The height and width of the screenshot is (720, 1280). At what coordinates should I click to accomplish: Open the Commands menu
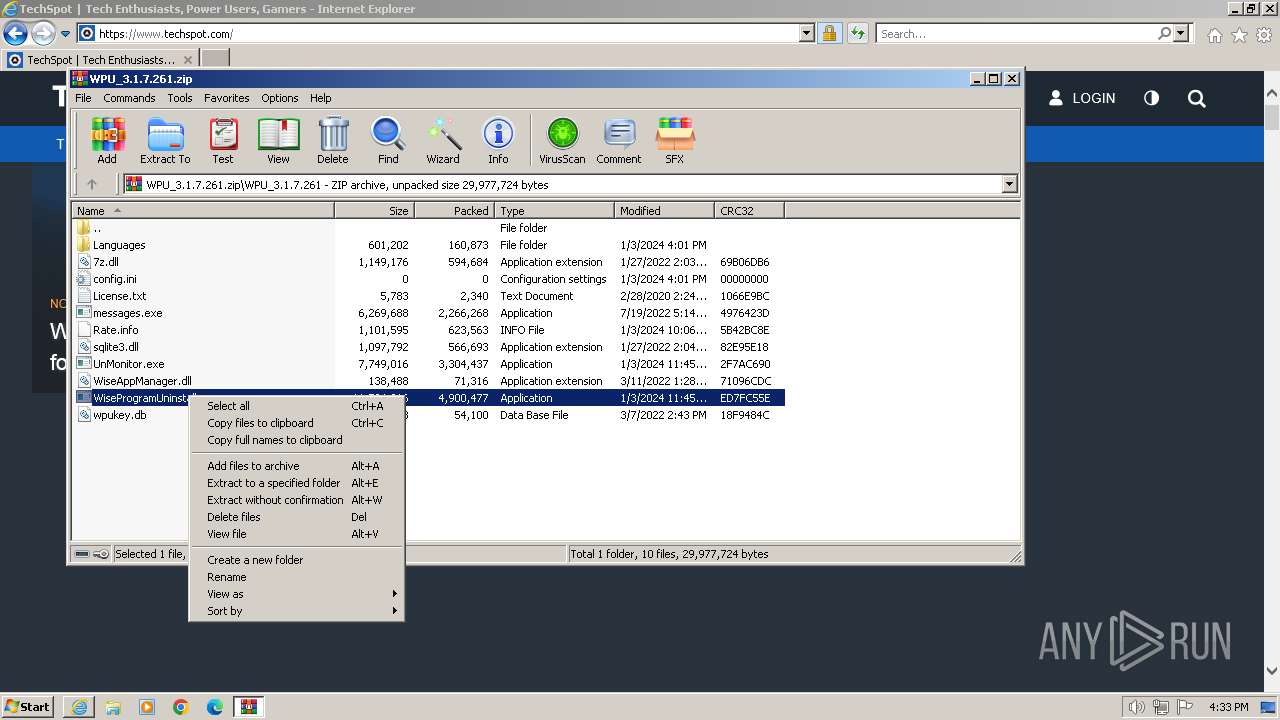tap(129, 98)
